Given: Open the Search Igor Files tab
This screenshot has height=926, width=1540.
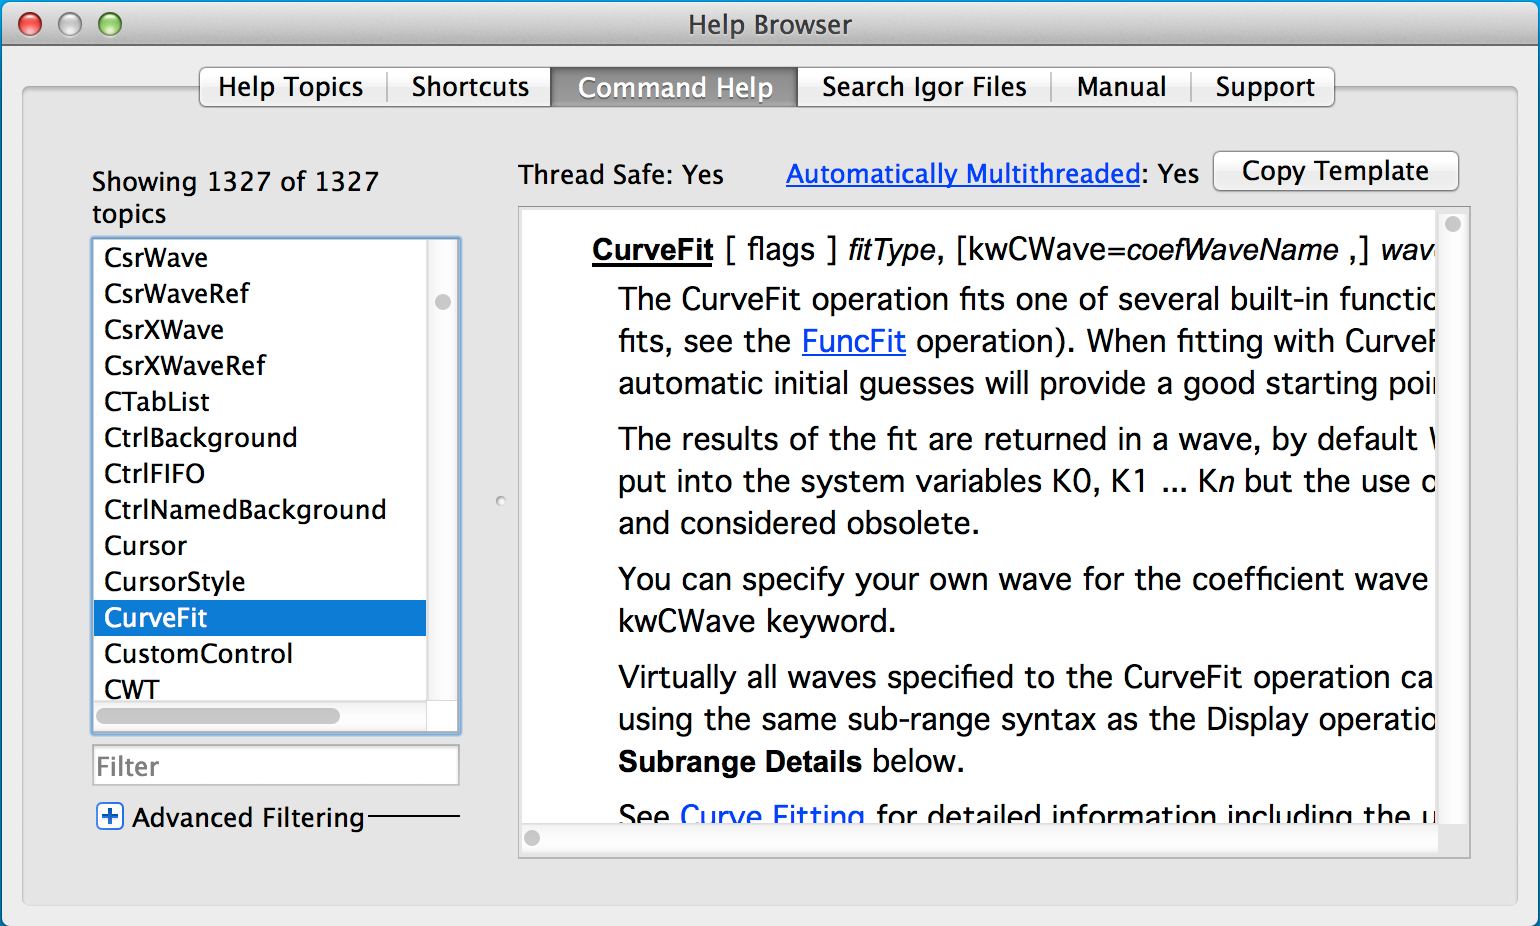Looking at the screenshot, I should [x=924, y=87].
